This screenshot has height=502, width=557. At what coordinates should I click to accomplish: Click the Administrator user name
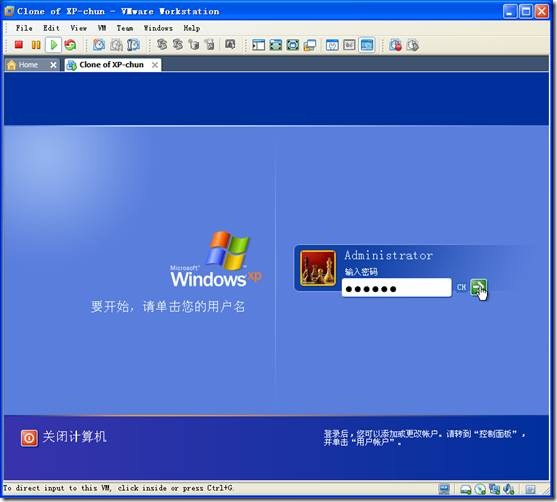(x=389, y=255)
